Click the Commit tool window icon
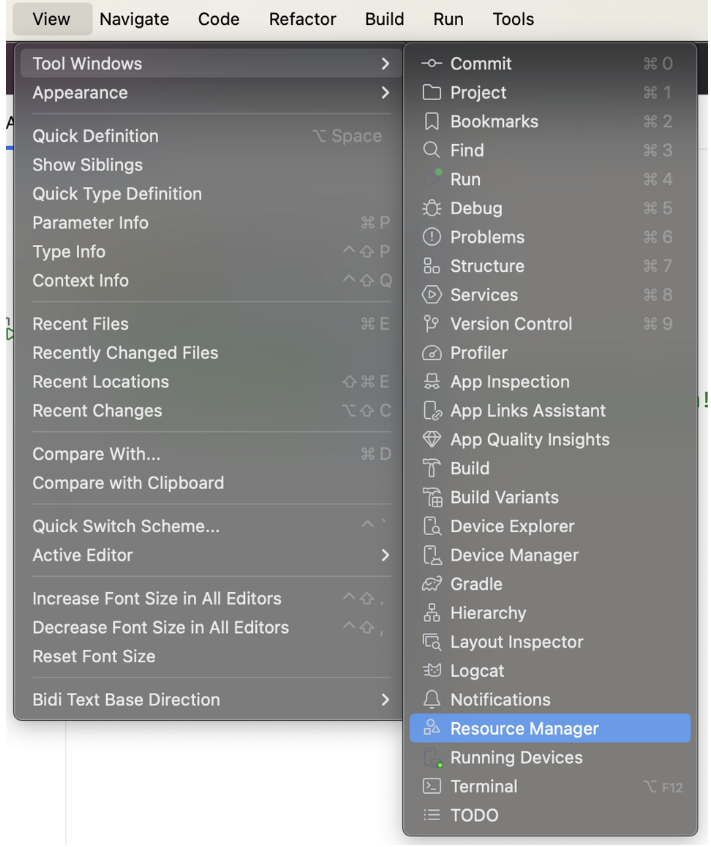 click(x=432, y=64)
